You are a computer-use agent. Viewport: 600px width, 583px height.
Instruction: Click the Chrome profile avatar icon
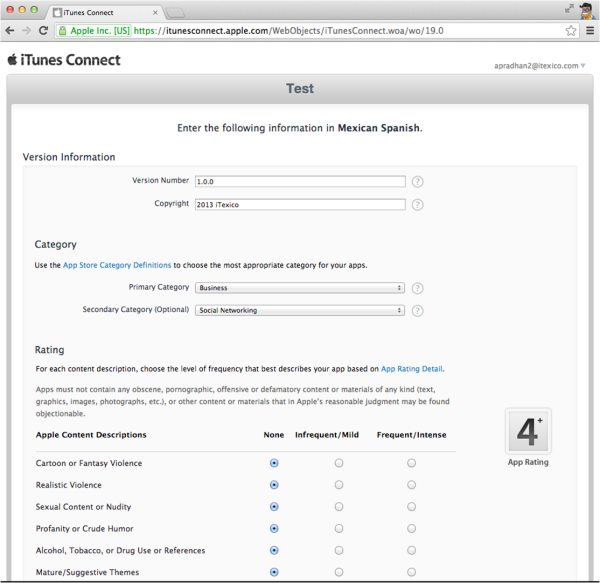pos(586,10)
